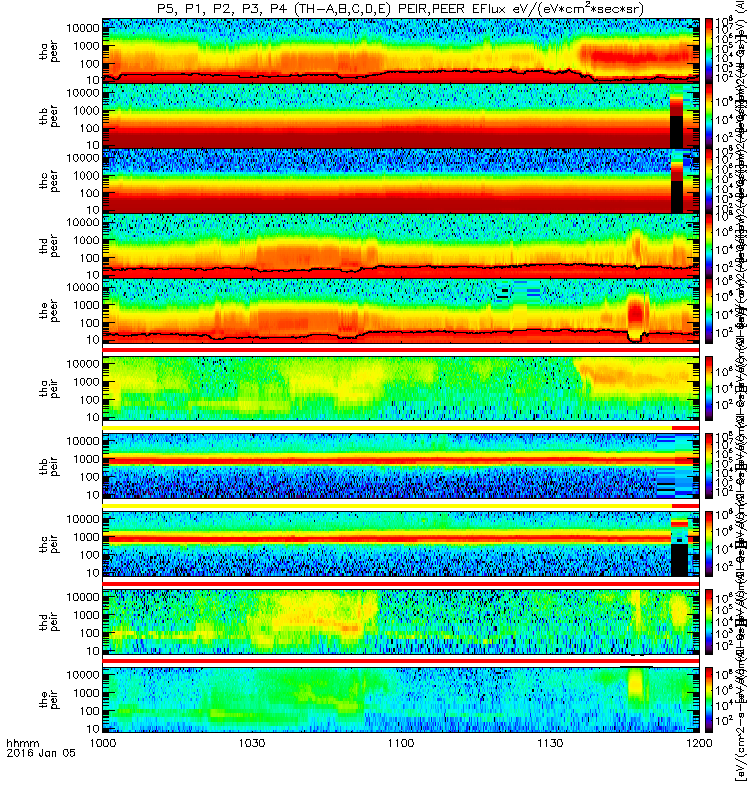Click the black data gap in thc peir
750x800 pixels.
click(679, 560)
